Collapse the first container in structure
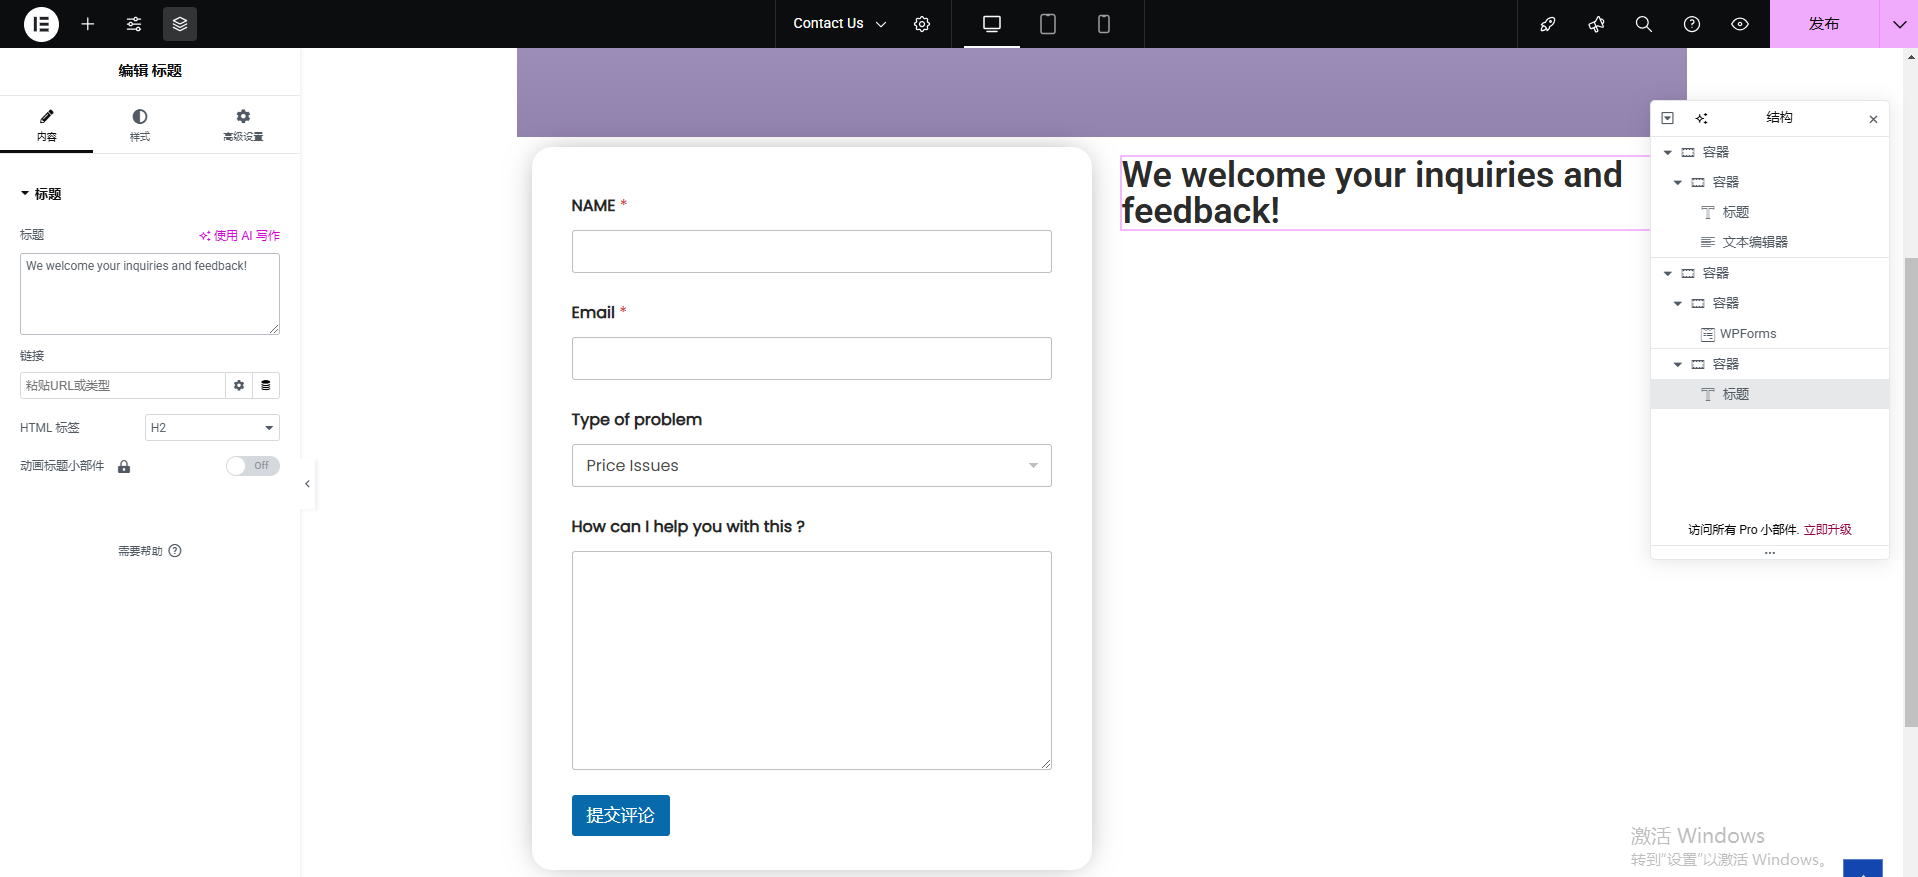 (1668, 153)
